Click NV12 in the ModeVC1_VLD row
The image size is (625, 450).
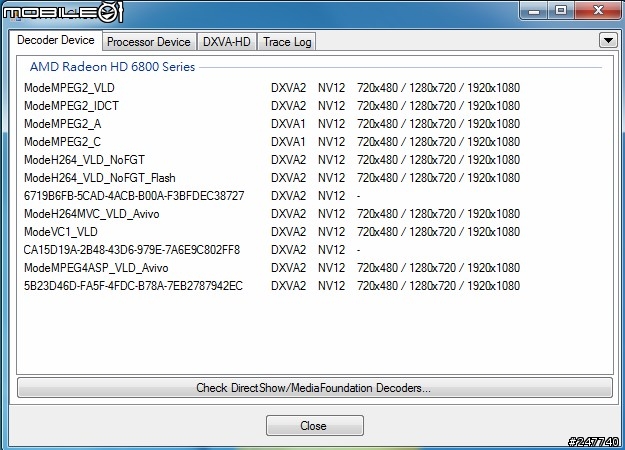click(x=331, y=232)
